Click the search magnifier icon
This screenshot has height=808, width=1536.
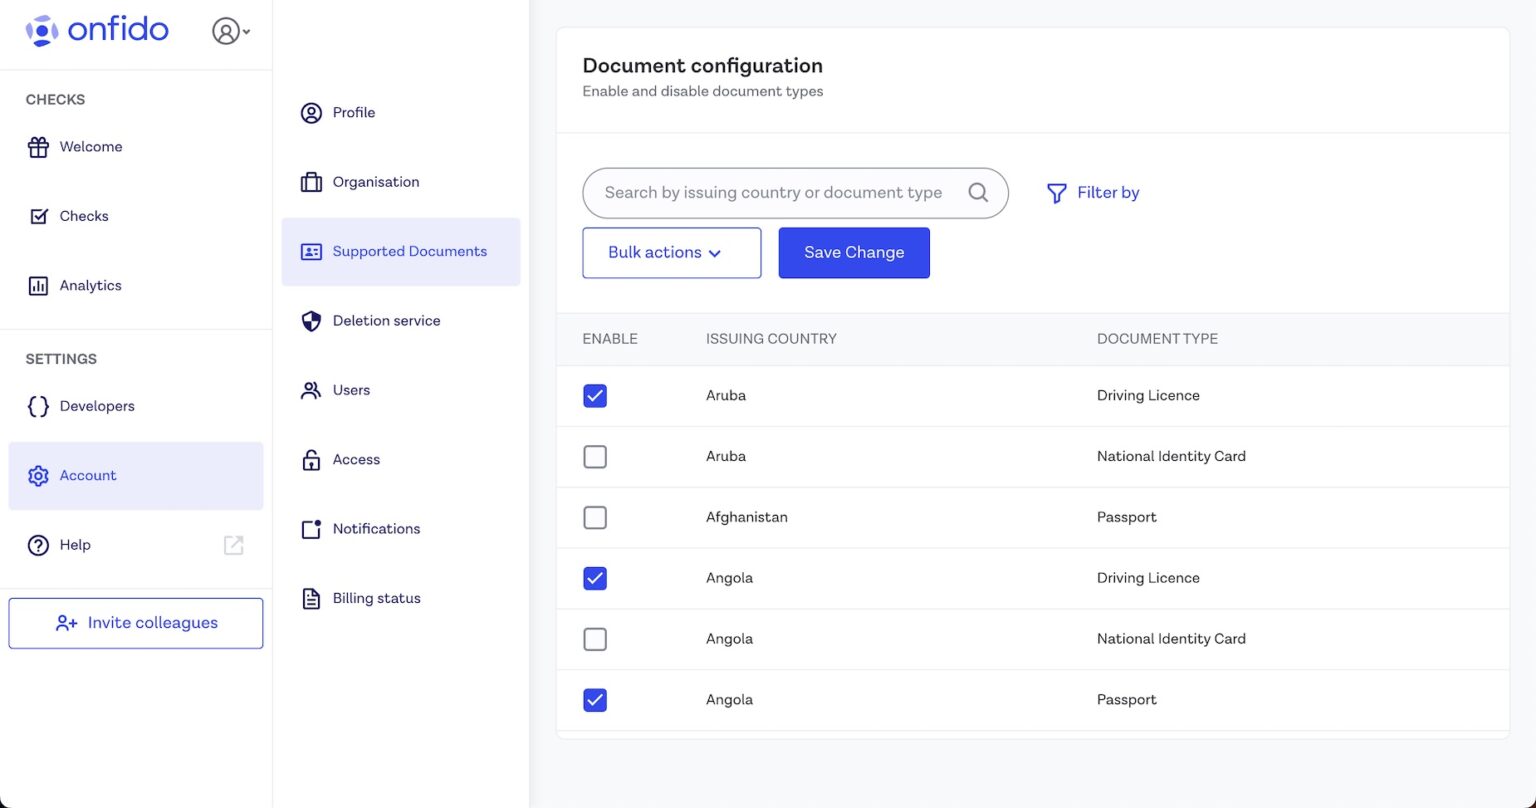978,192
